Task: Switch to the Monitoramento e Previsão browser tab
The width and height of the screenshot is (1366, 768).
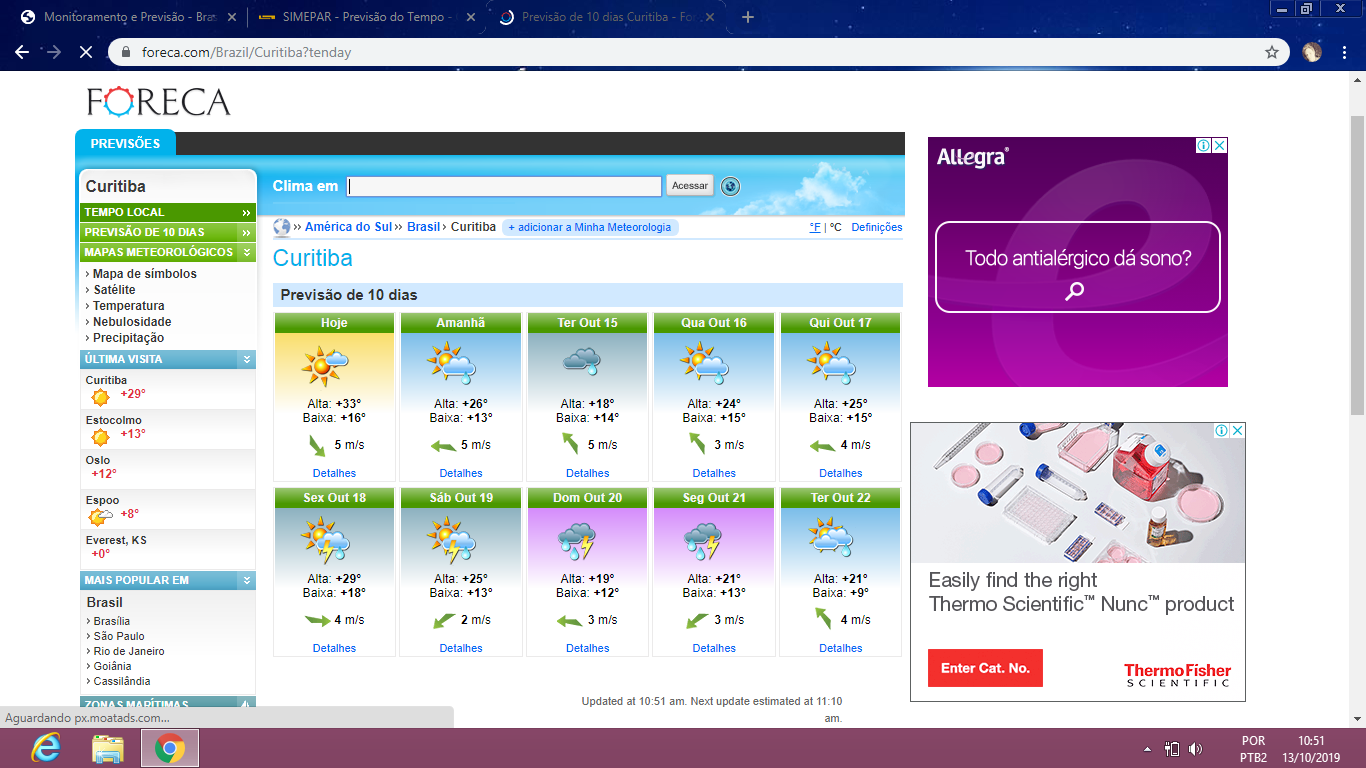Action: tap(127, 17)
